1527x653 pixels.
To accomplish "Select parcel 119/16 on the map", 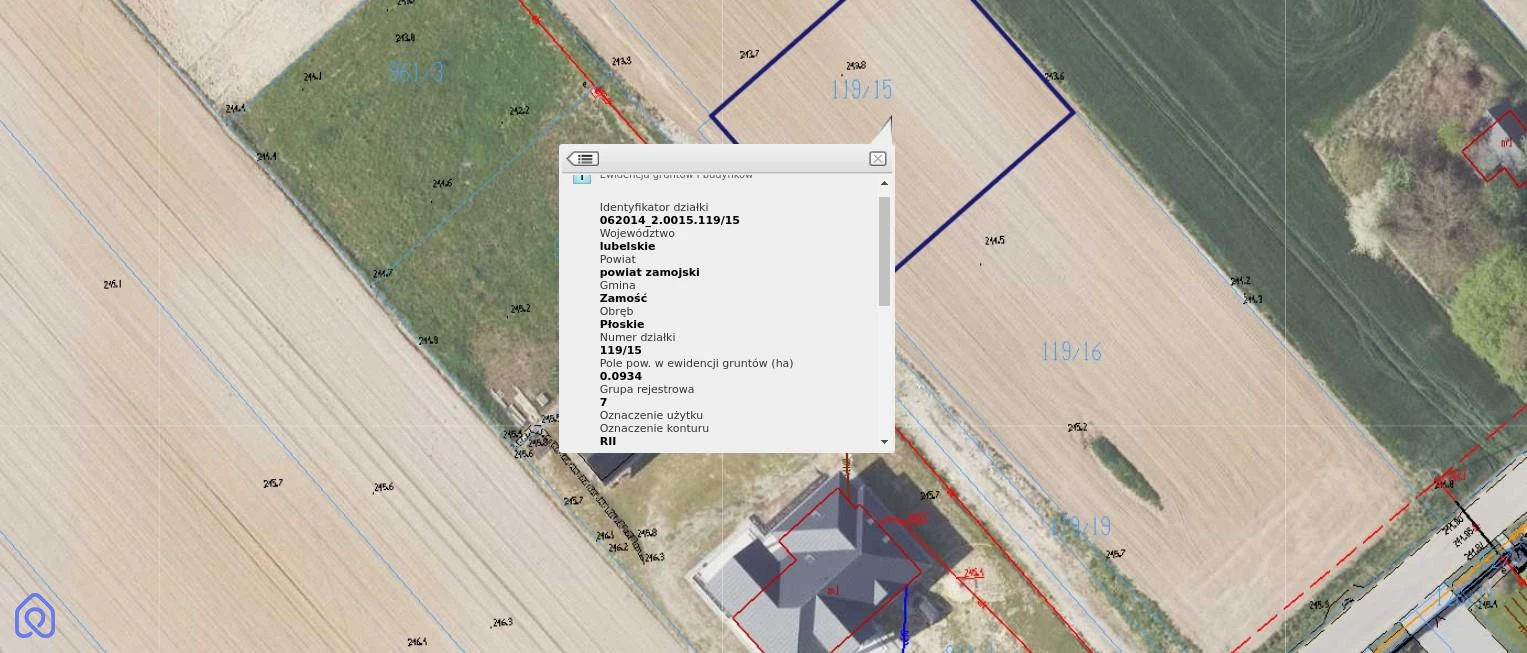I will 1070,352.
